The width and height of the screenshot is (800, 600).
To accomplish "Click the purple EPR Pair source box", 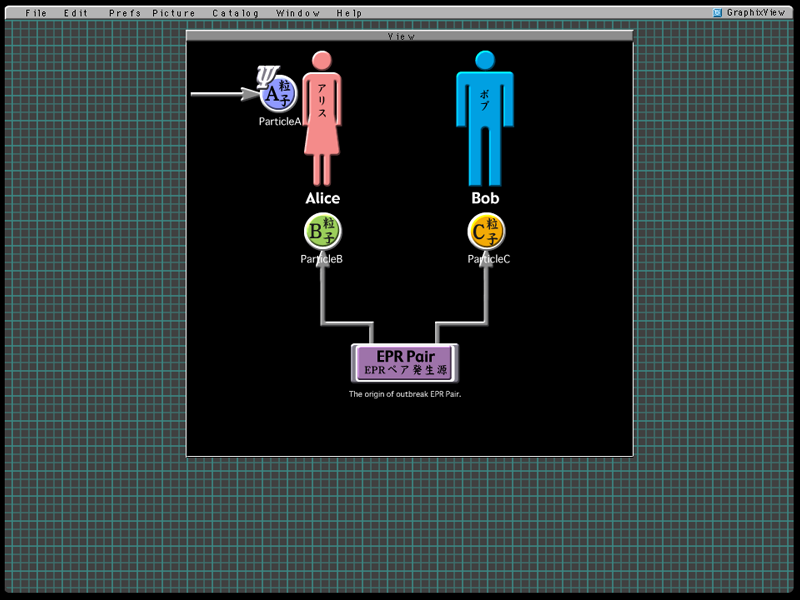I will tap(405, 363).
